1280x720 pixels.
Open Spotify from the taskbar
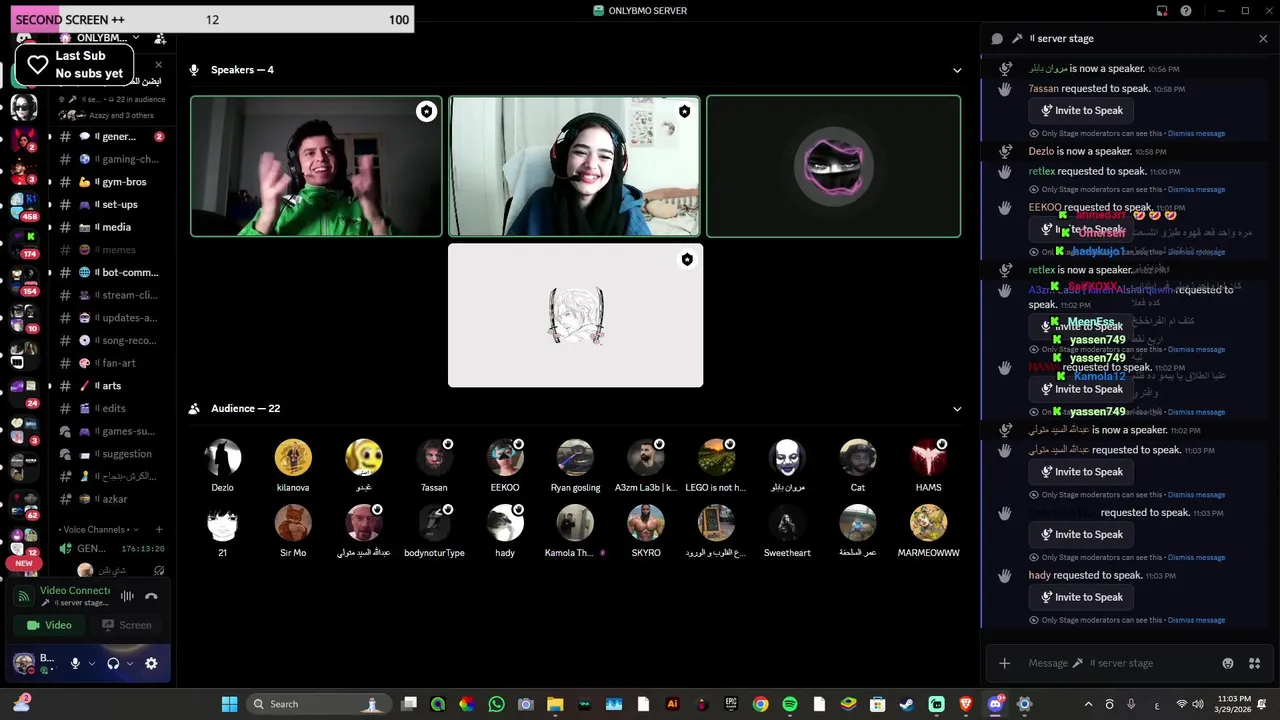(x=790, y=704)
